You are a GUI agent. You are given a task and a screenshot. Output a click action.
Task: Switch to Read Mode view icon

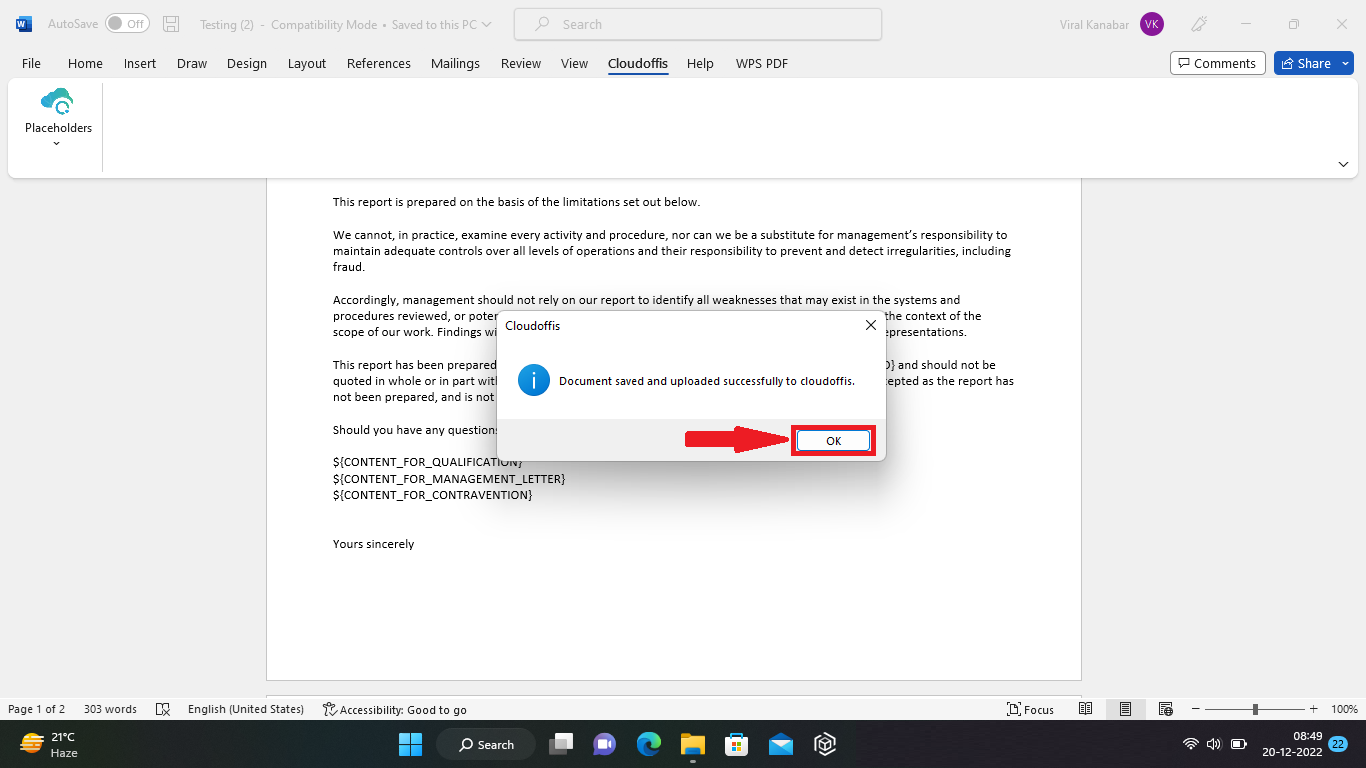(1085, 709)
